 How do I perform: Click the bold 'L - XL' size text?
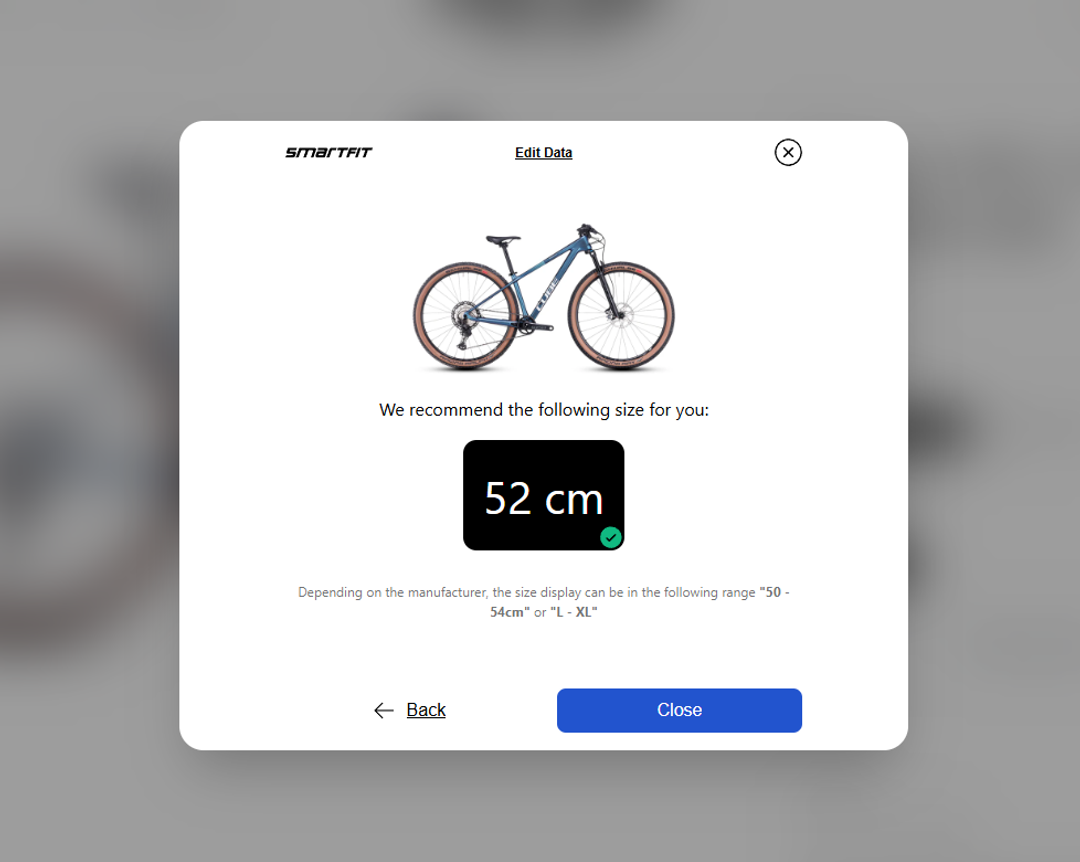tap(574, 612)
